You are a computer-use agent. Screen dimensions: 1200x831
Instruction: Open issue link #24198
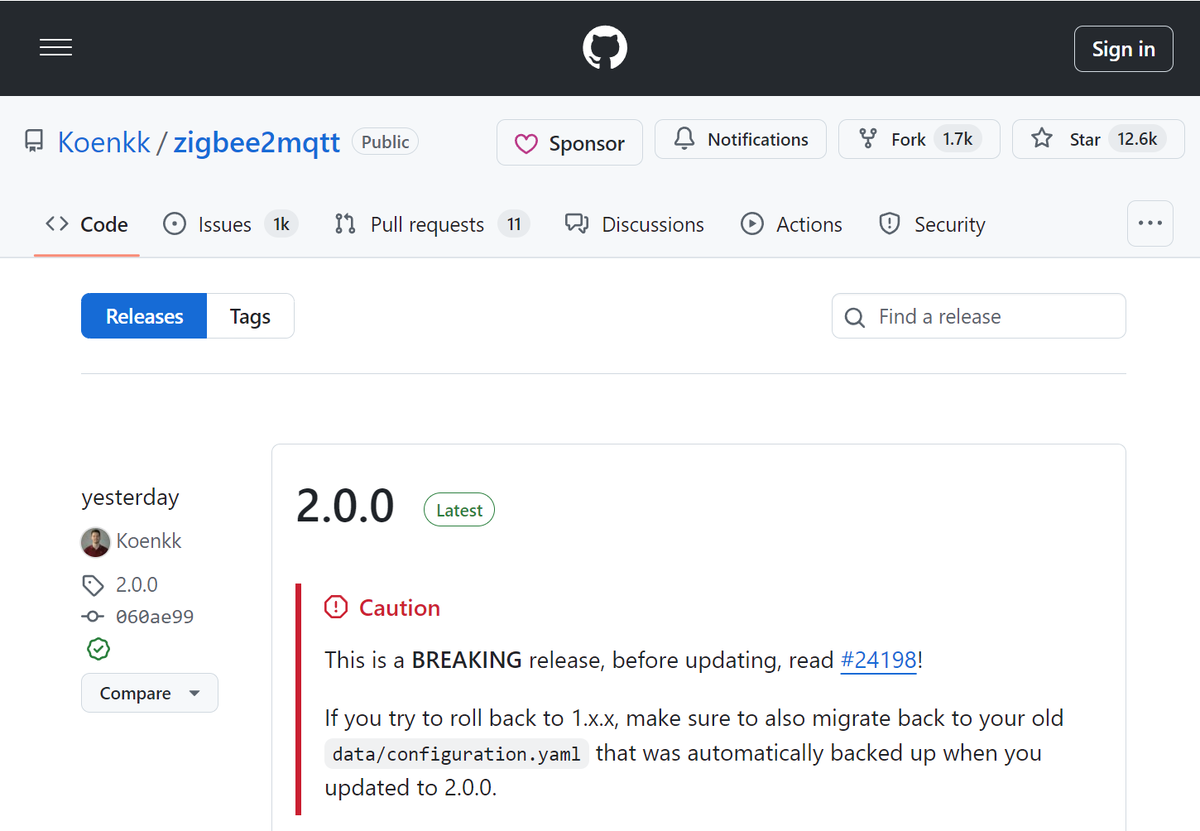point(878,660)
